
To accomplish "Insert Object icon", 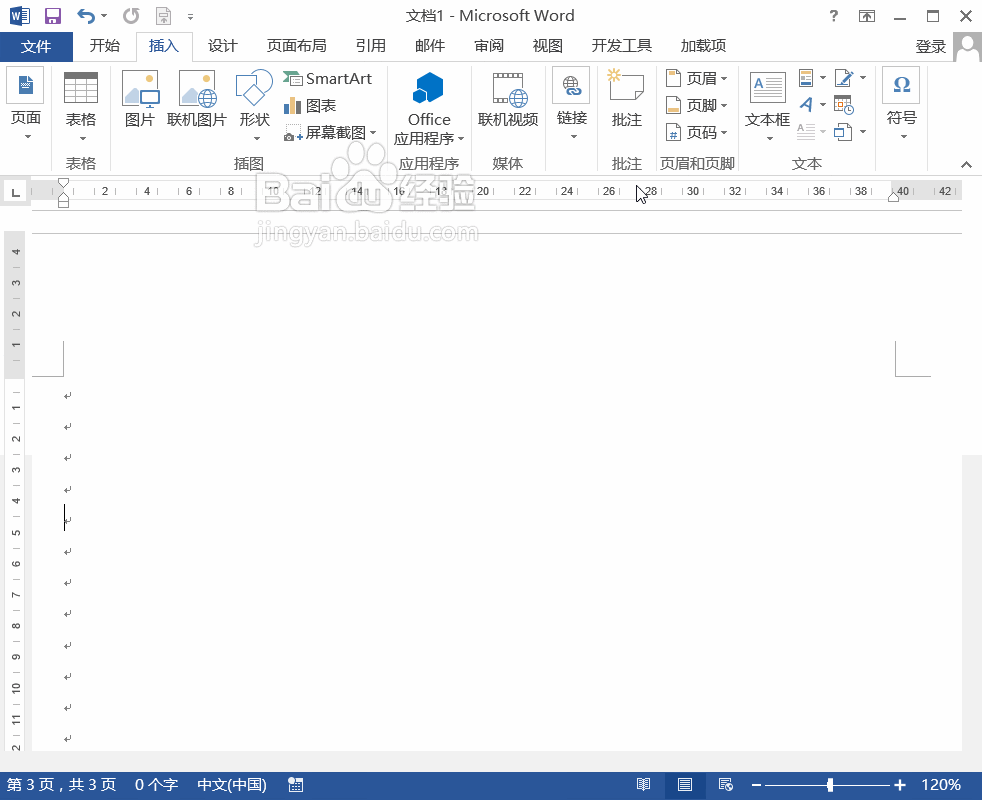I will point(844,132).
